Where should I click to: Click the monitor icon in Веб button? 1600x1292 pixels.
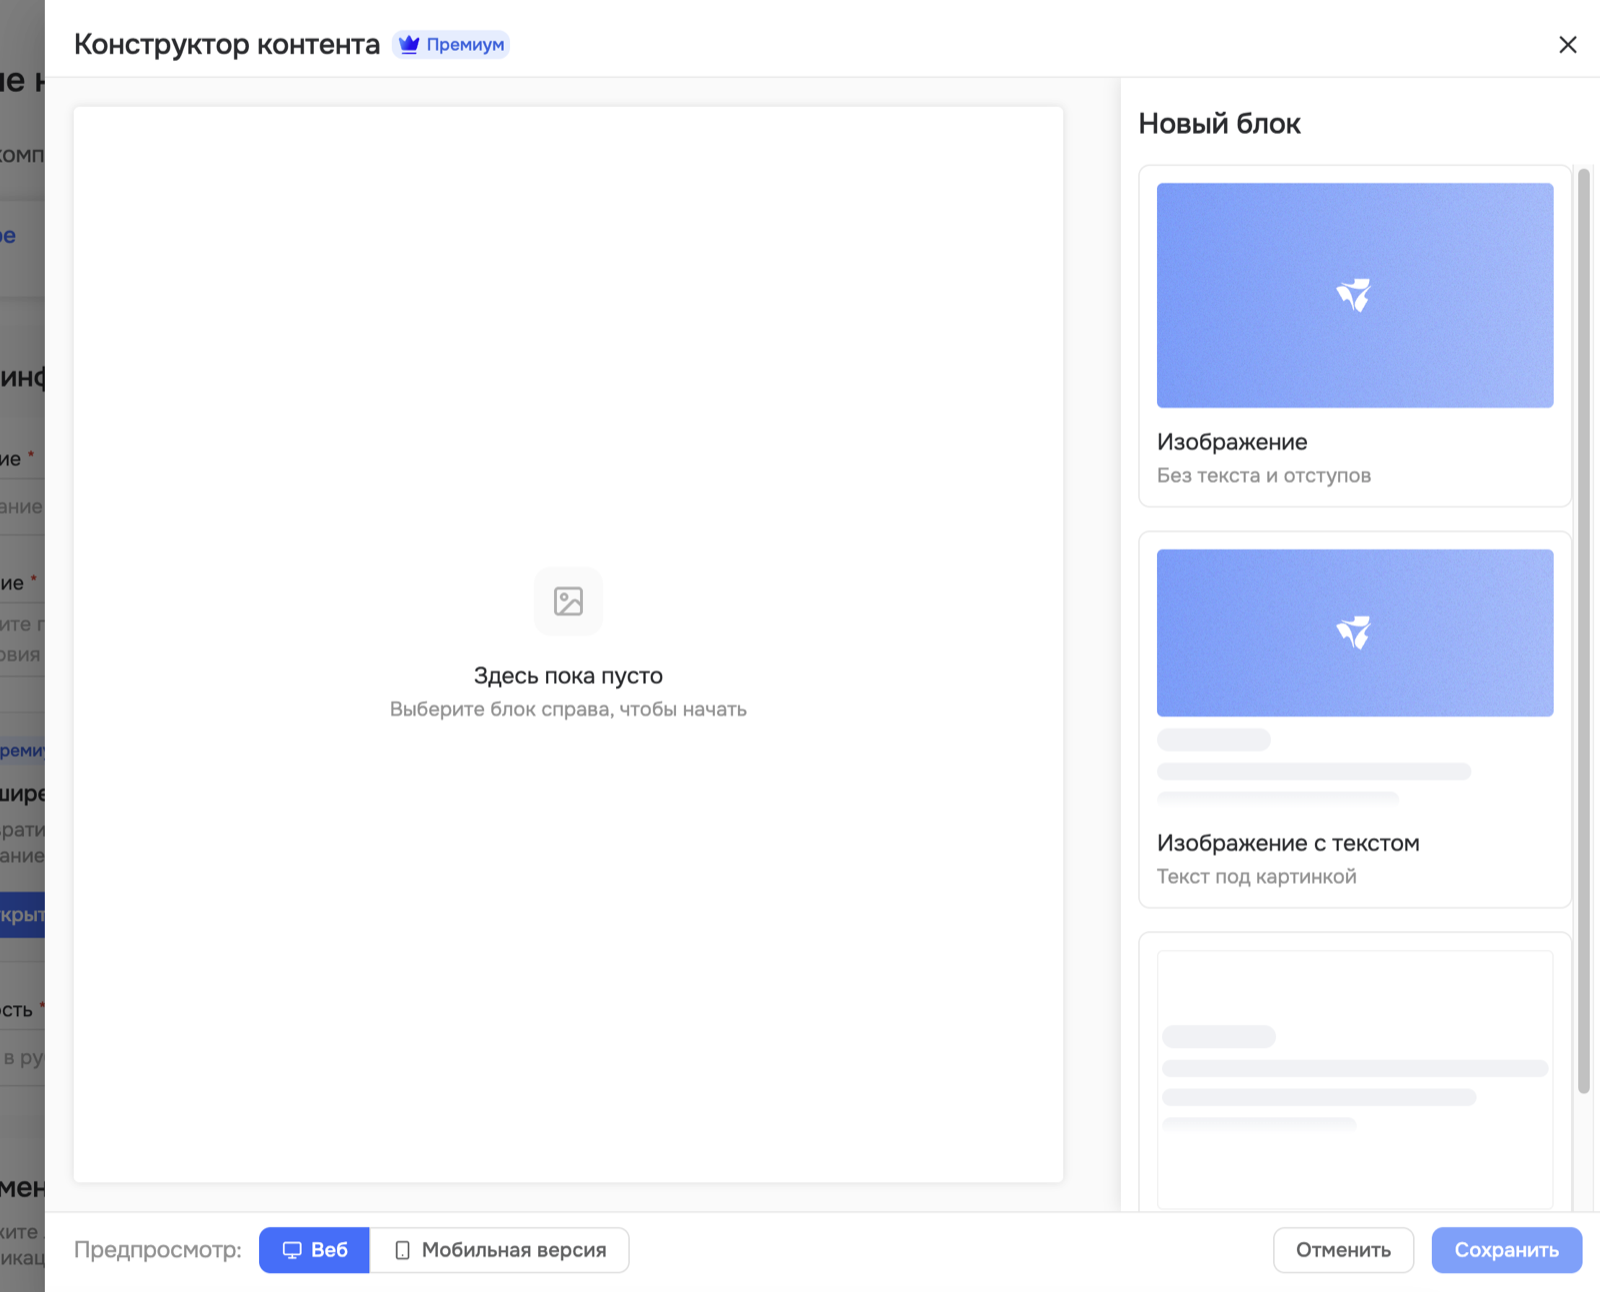[292, 1250]
